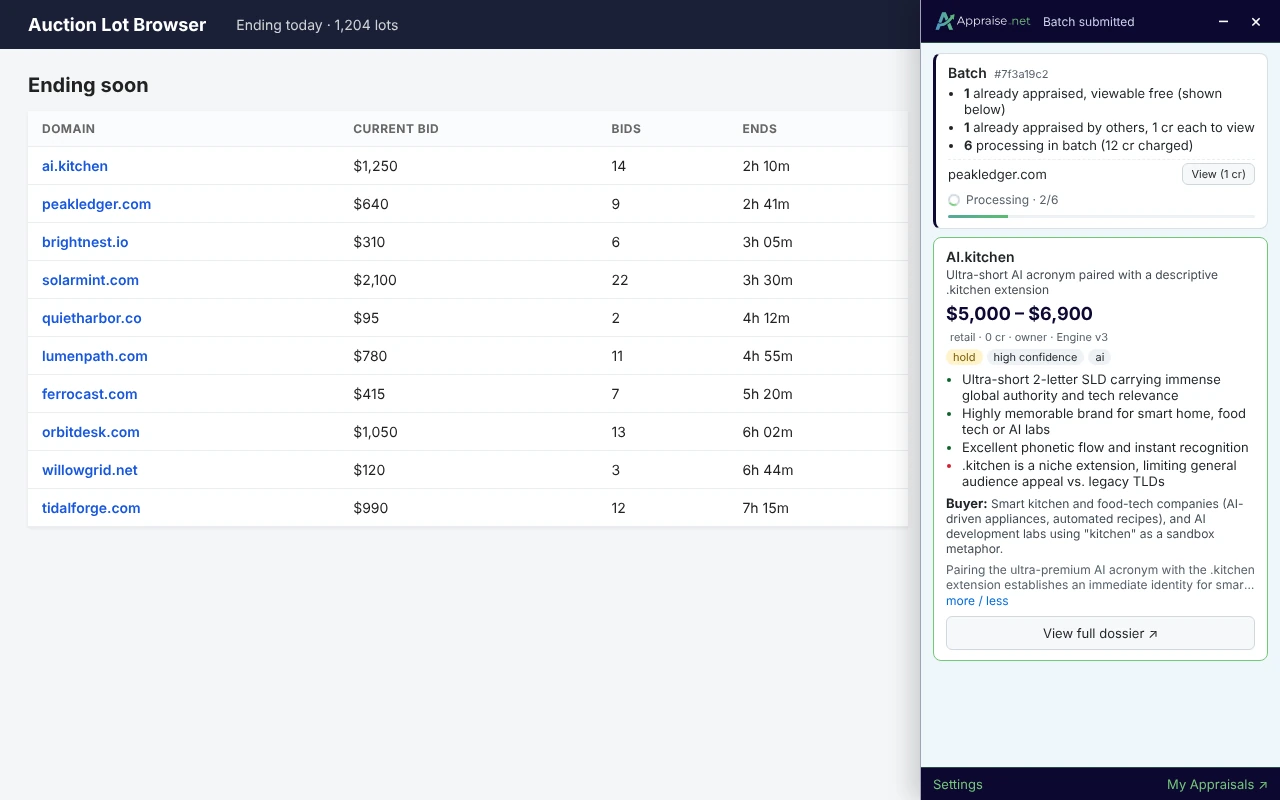
Task: Click the BIDS column header
Action: [626, 129]
